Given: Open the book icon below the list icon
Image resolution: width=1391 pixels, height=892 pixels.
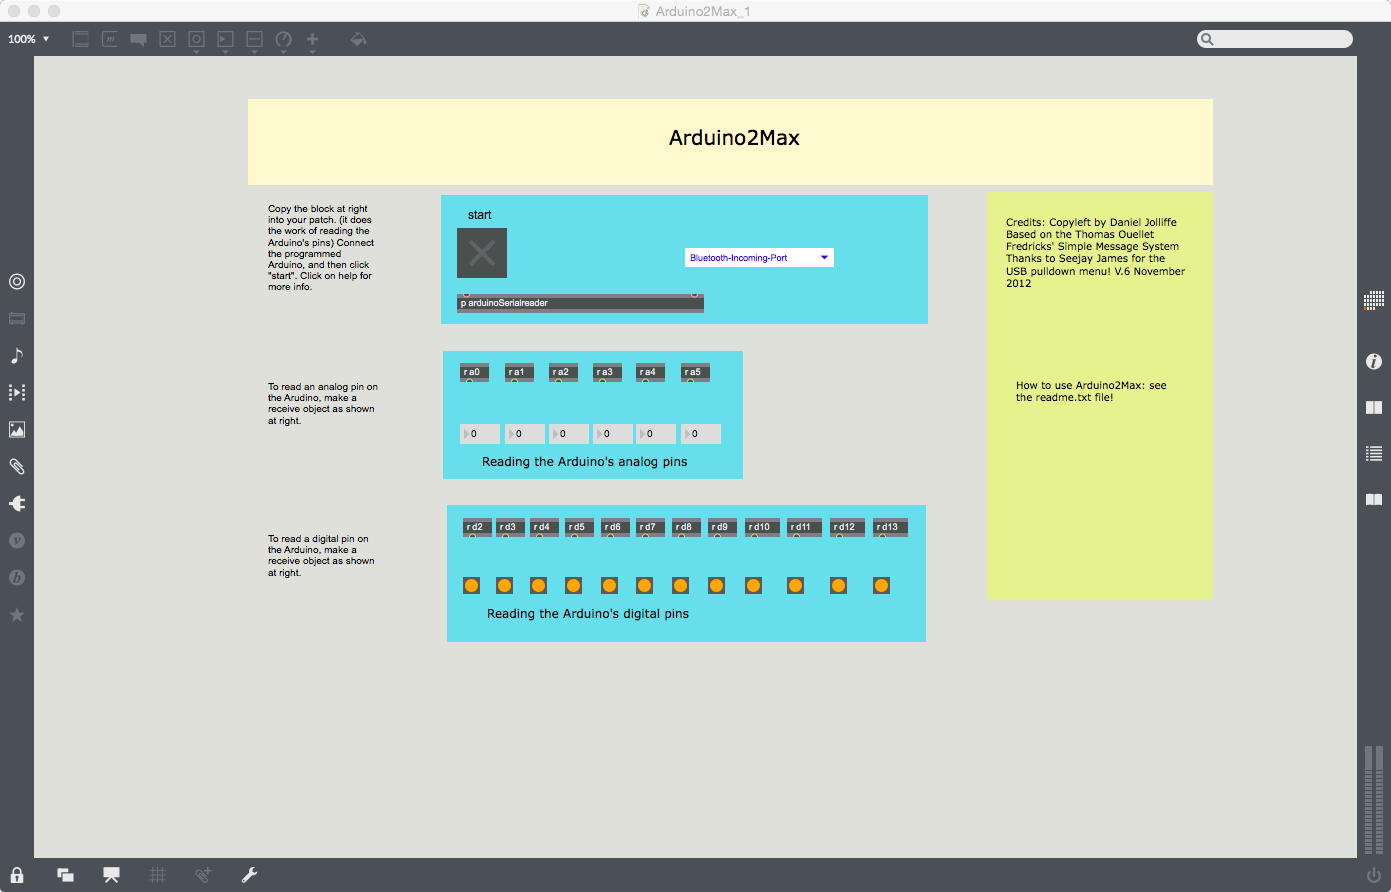Looking at the screenshot, I should tap(1374, 499).
